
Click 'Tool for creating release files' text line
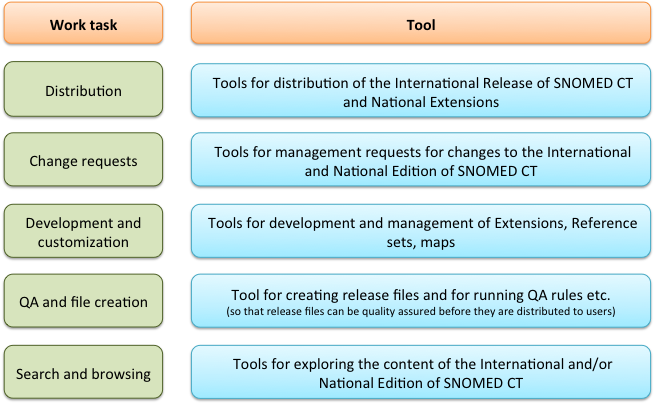(422, 295)
